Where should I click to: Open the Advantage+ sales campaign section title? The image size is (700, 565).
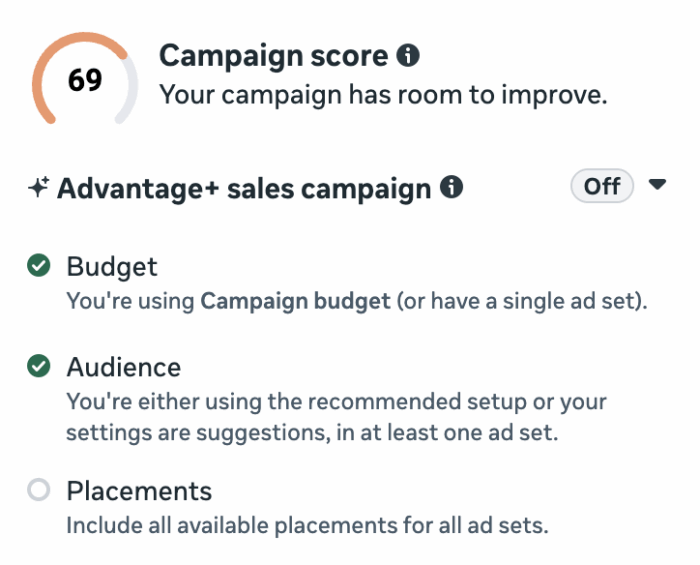[x=244, y=188]
